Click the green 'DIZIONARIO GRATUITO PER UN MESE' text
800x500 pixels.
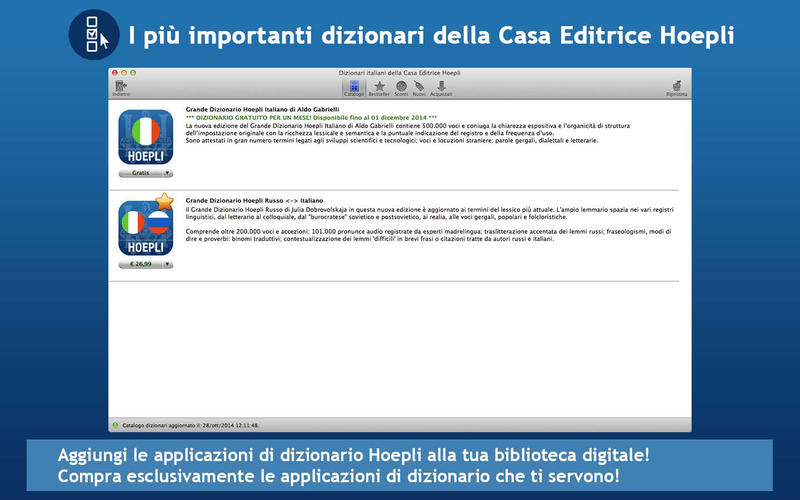click(x=311, y=117)
